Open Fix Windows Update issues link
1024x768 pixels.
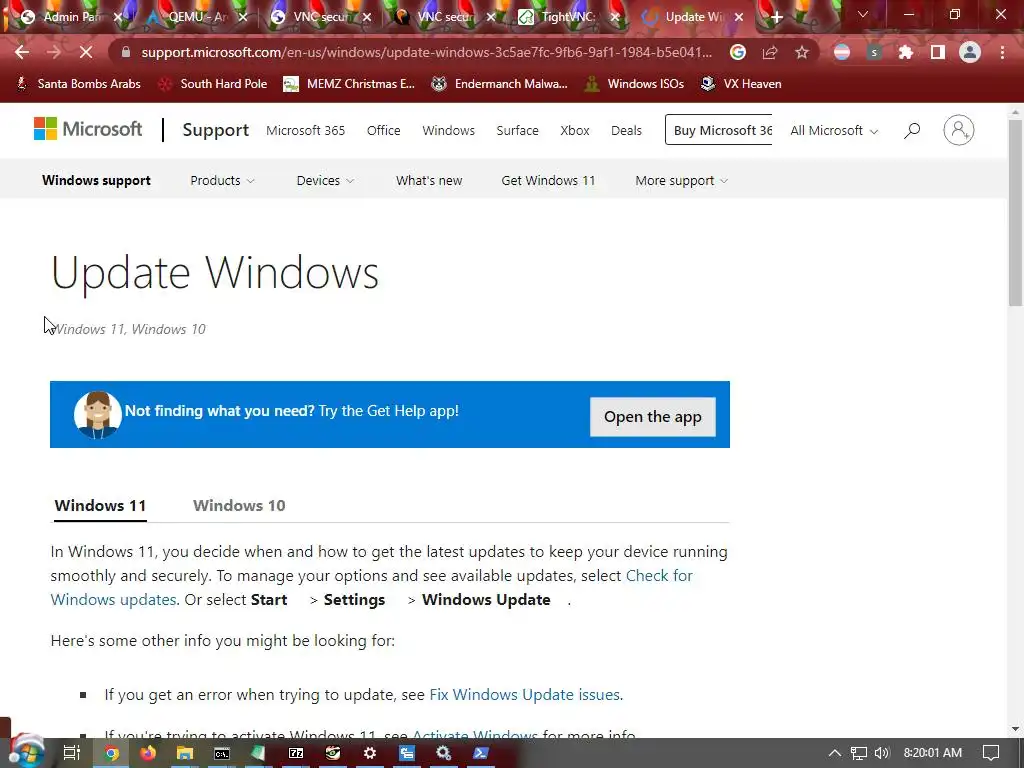pos(524,694)
